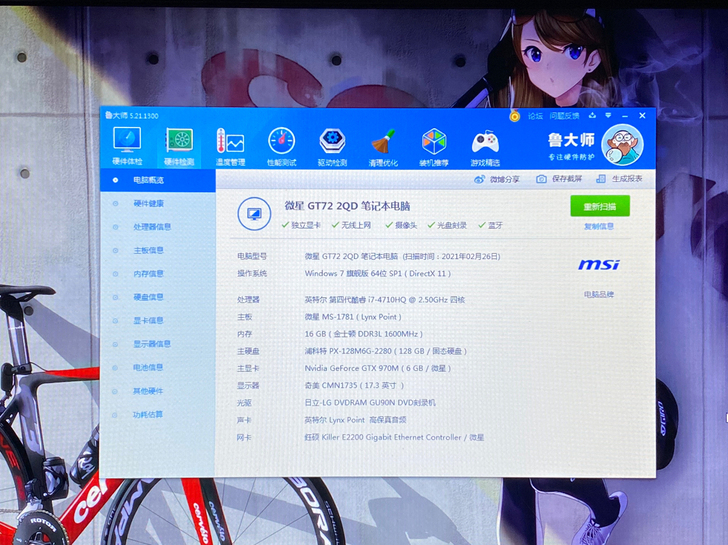The width and height of the screenshot is (728, 545).
Task: Click the 蓝牙 check label
Action: [495, 226]
